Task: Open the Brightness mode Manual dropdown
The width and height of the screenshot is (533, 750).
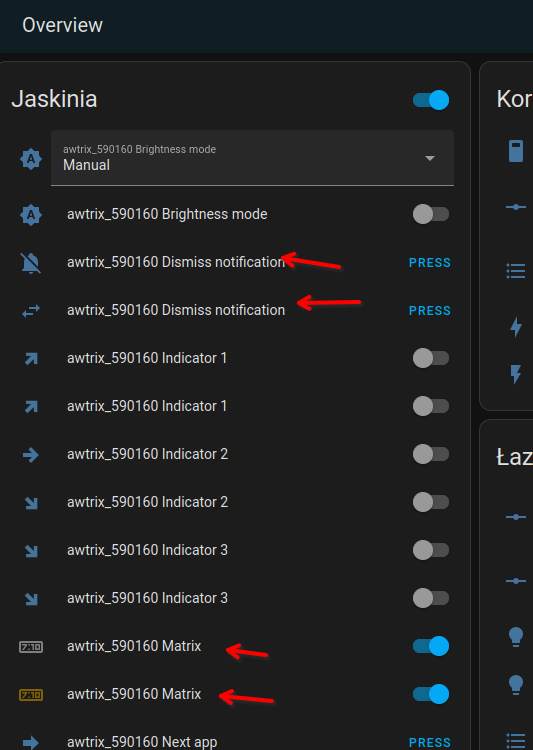Action: [x=252, y=158]
